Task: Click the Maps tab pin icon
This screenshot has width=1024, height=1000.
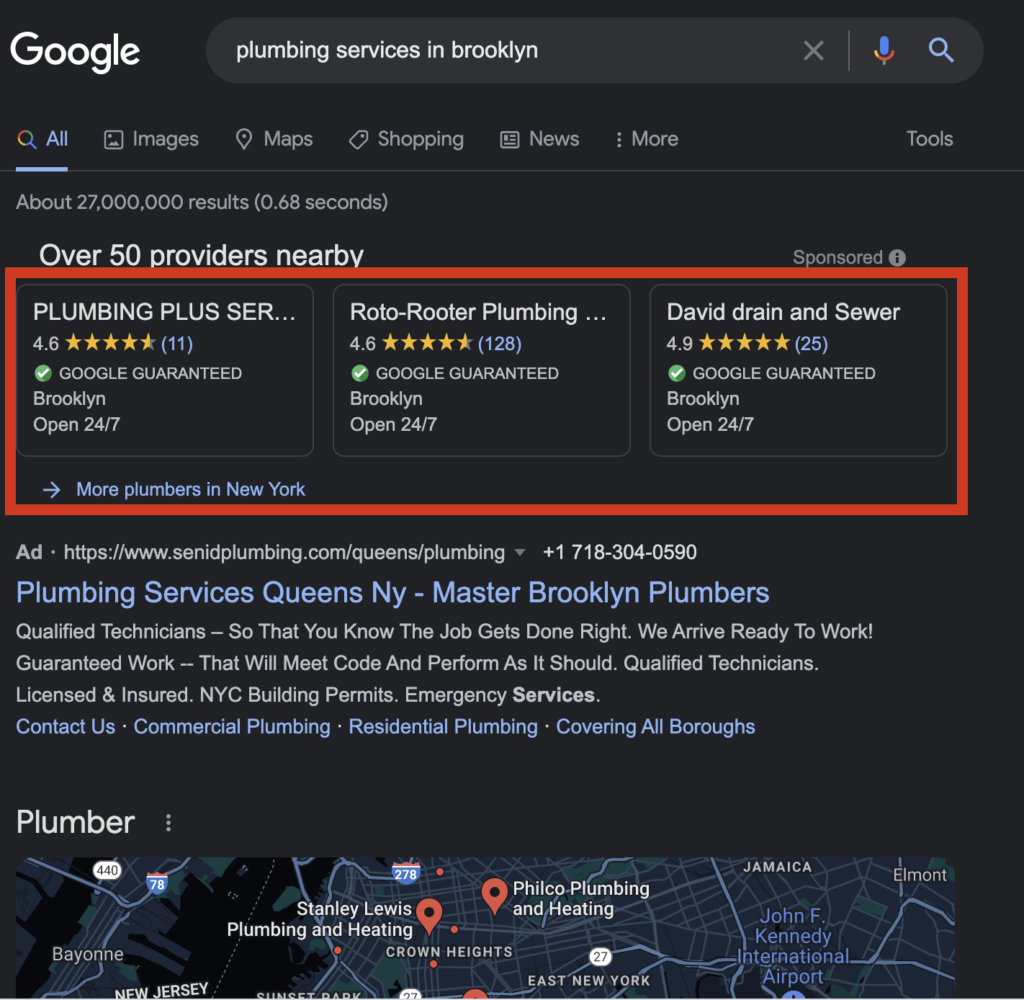Action: click(244, 139)
